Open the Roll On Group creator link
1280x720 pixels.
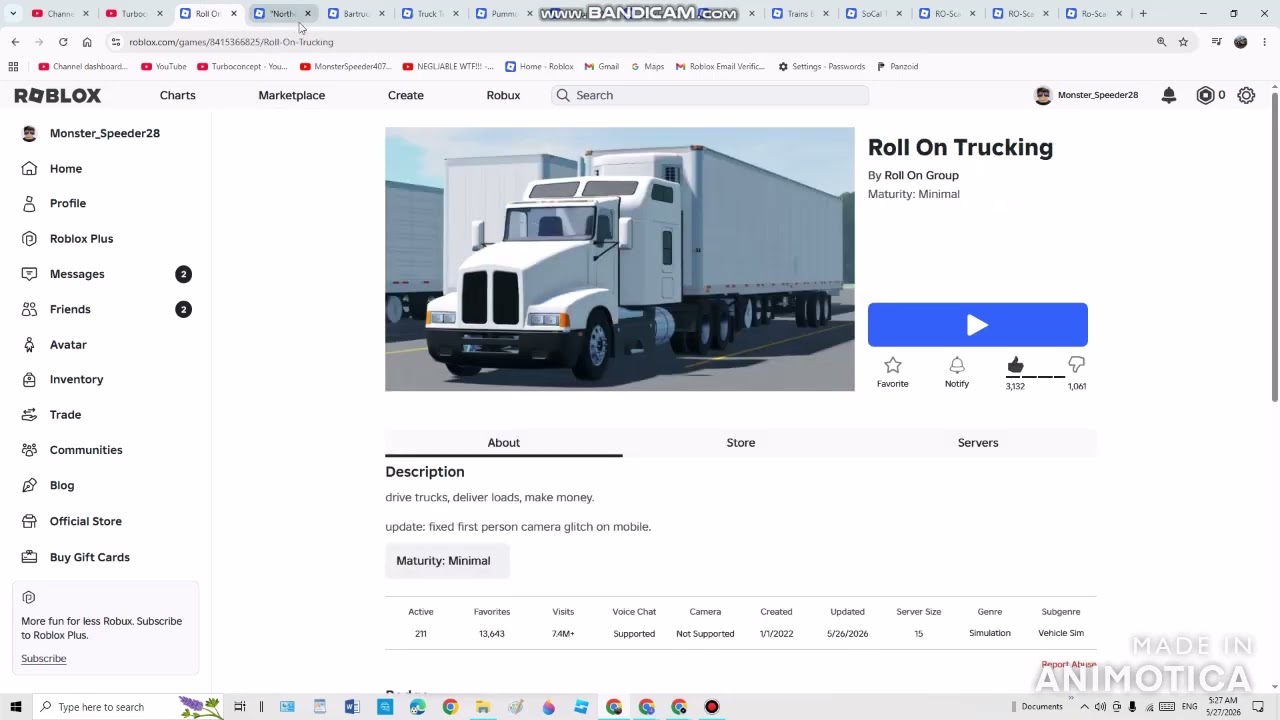921,175
